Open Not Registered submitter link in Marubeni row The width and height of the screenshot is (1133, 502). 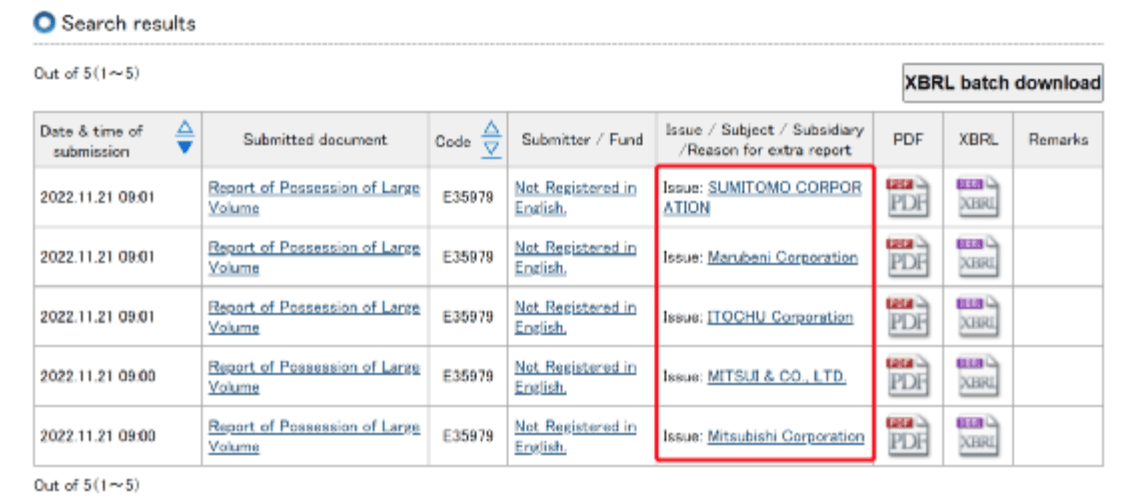pyautogui.click(x=576, y=257)
